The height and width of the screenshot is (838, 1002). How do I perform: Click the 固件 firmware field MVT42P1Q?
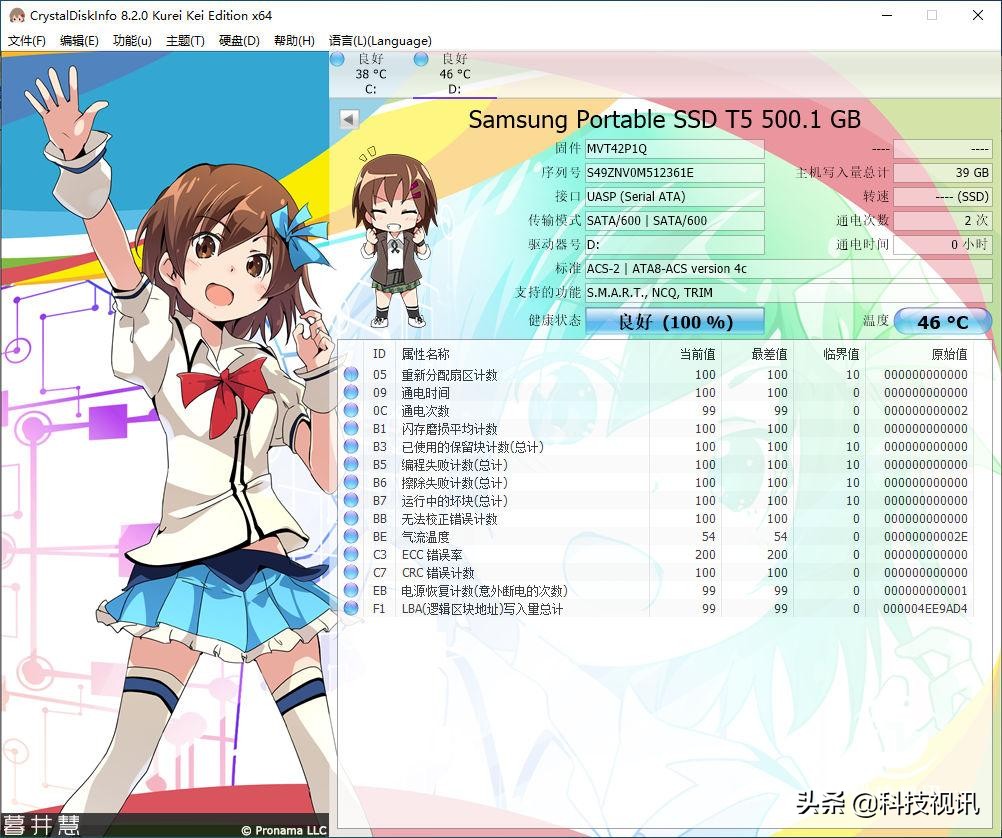click(x=674, y=149)
